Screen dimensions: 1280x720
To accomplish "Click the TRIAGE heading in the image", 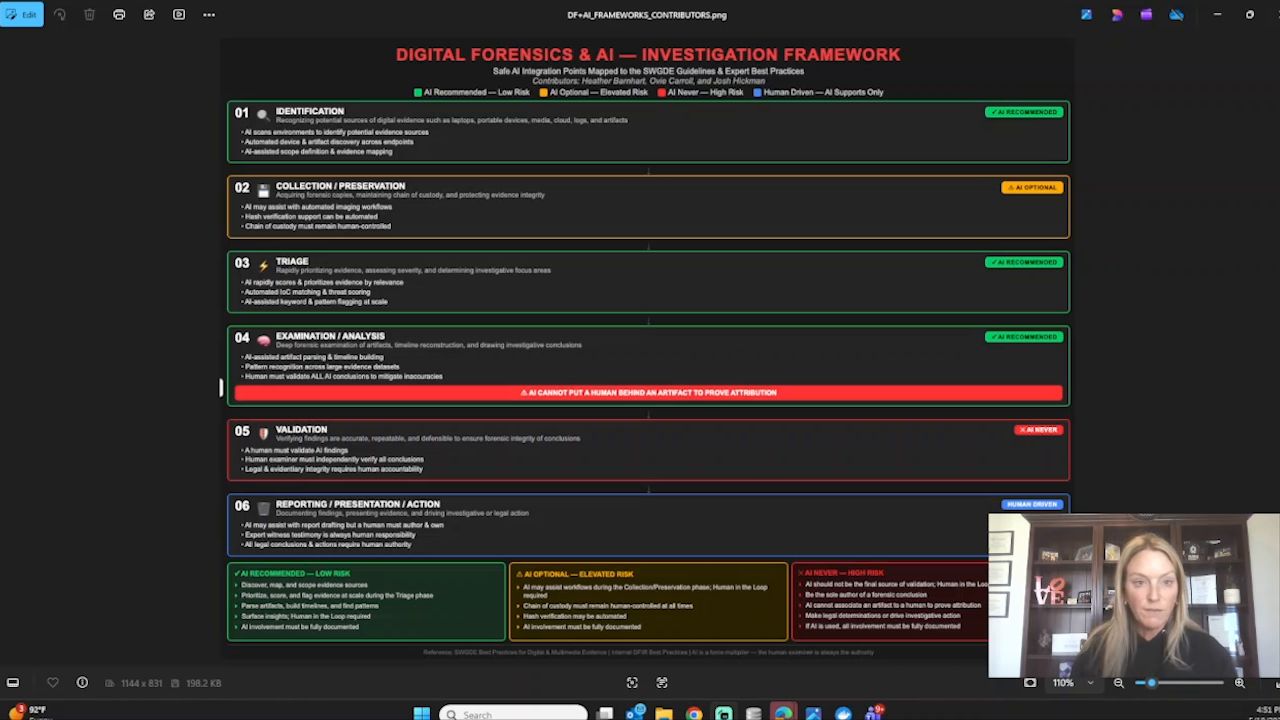I will click(292, 261).
